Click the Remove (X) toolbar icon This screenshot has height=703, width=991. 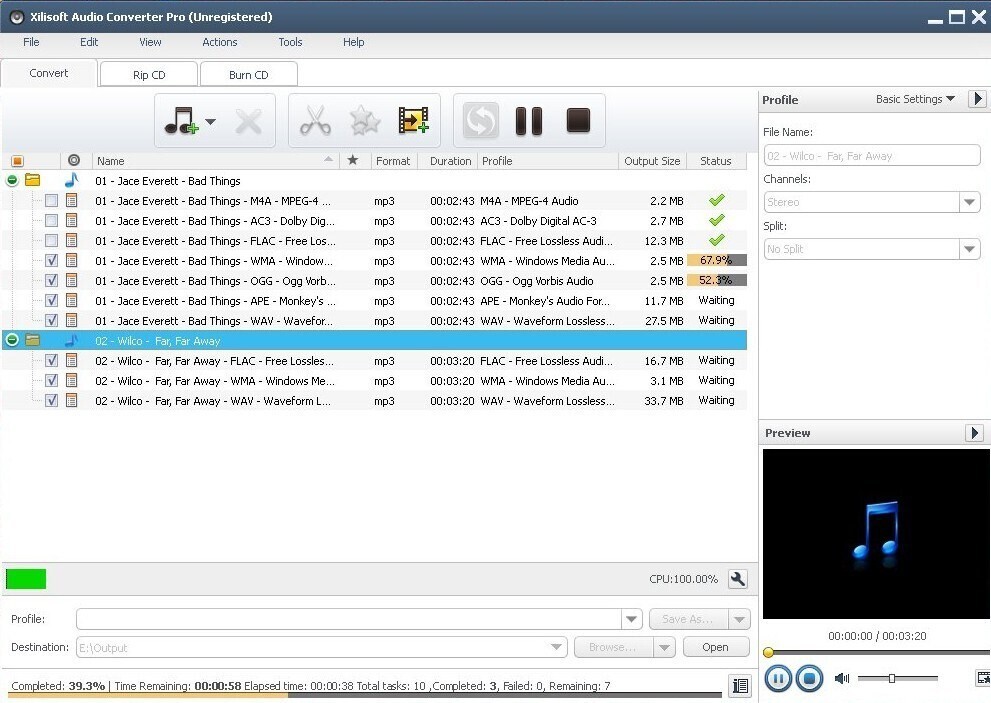click(248, 121)
